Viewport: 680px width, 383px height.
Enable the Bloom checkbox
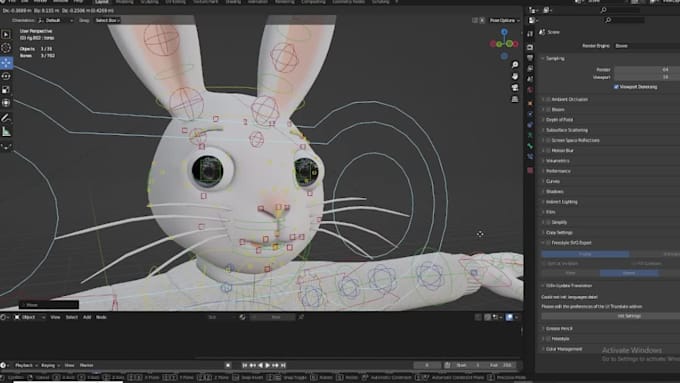tap(548, 110)
